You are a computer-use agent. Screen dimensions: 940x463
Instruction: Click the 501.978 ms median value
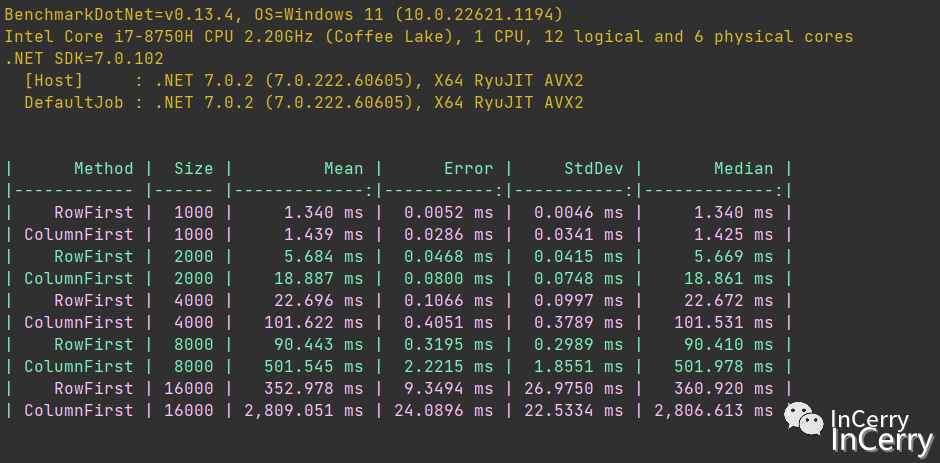[x=724, y=366]
